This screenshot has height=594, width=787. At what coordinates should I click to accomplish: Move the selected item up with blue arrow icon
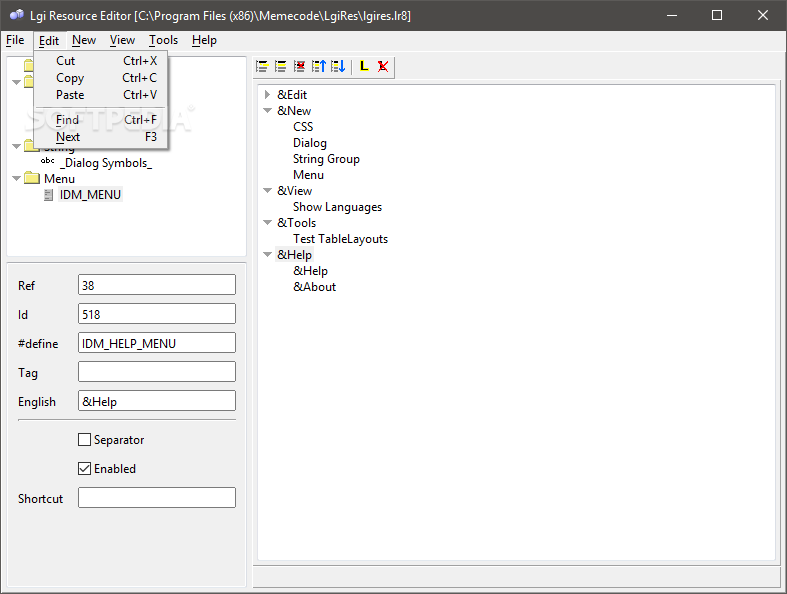tap(319, 66)
